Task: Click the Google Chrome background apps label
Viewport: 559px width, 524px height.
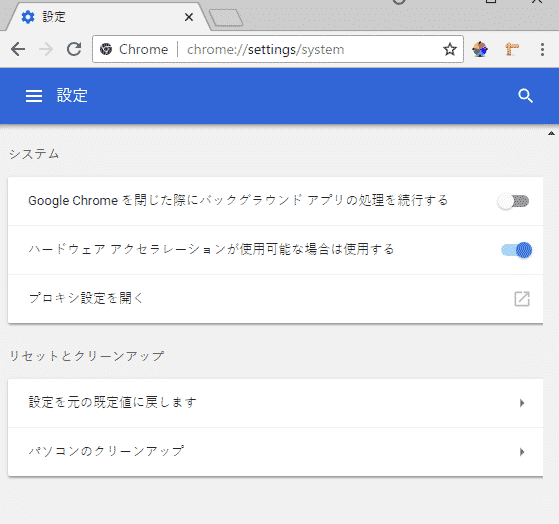Action: pyautogui.click(x=238, y=200)
